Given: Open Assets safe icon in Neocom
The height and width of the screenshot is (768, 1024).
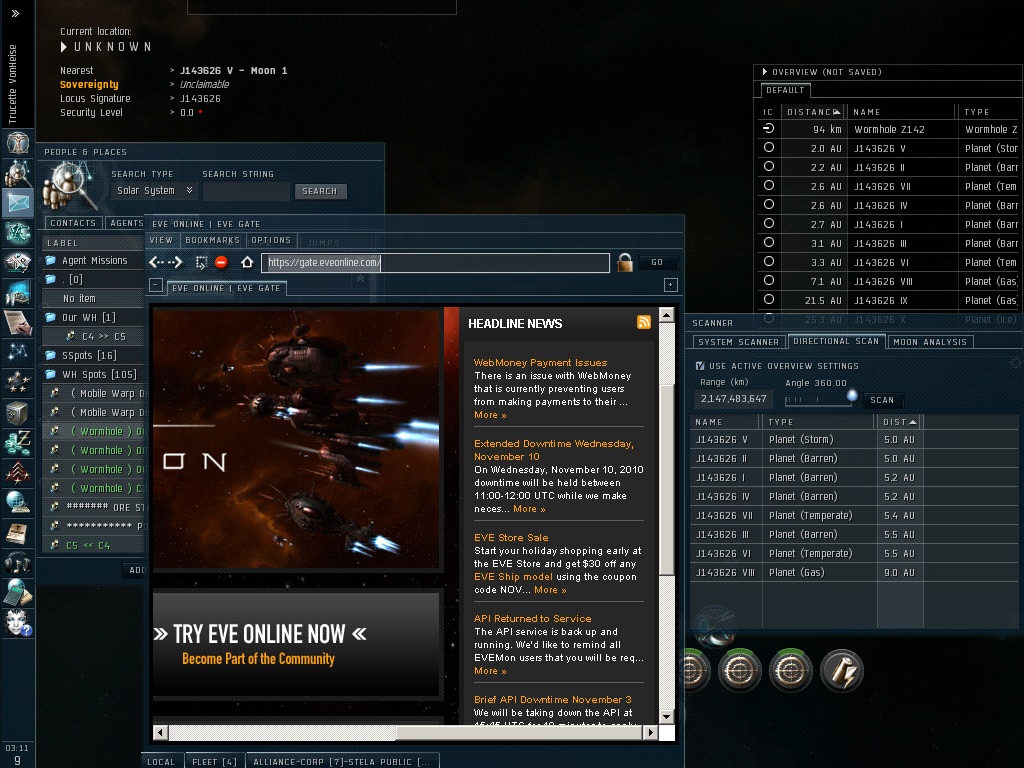Looking at the screenshot, I should (18, 412).
